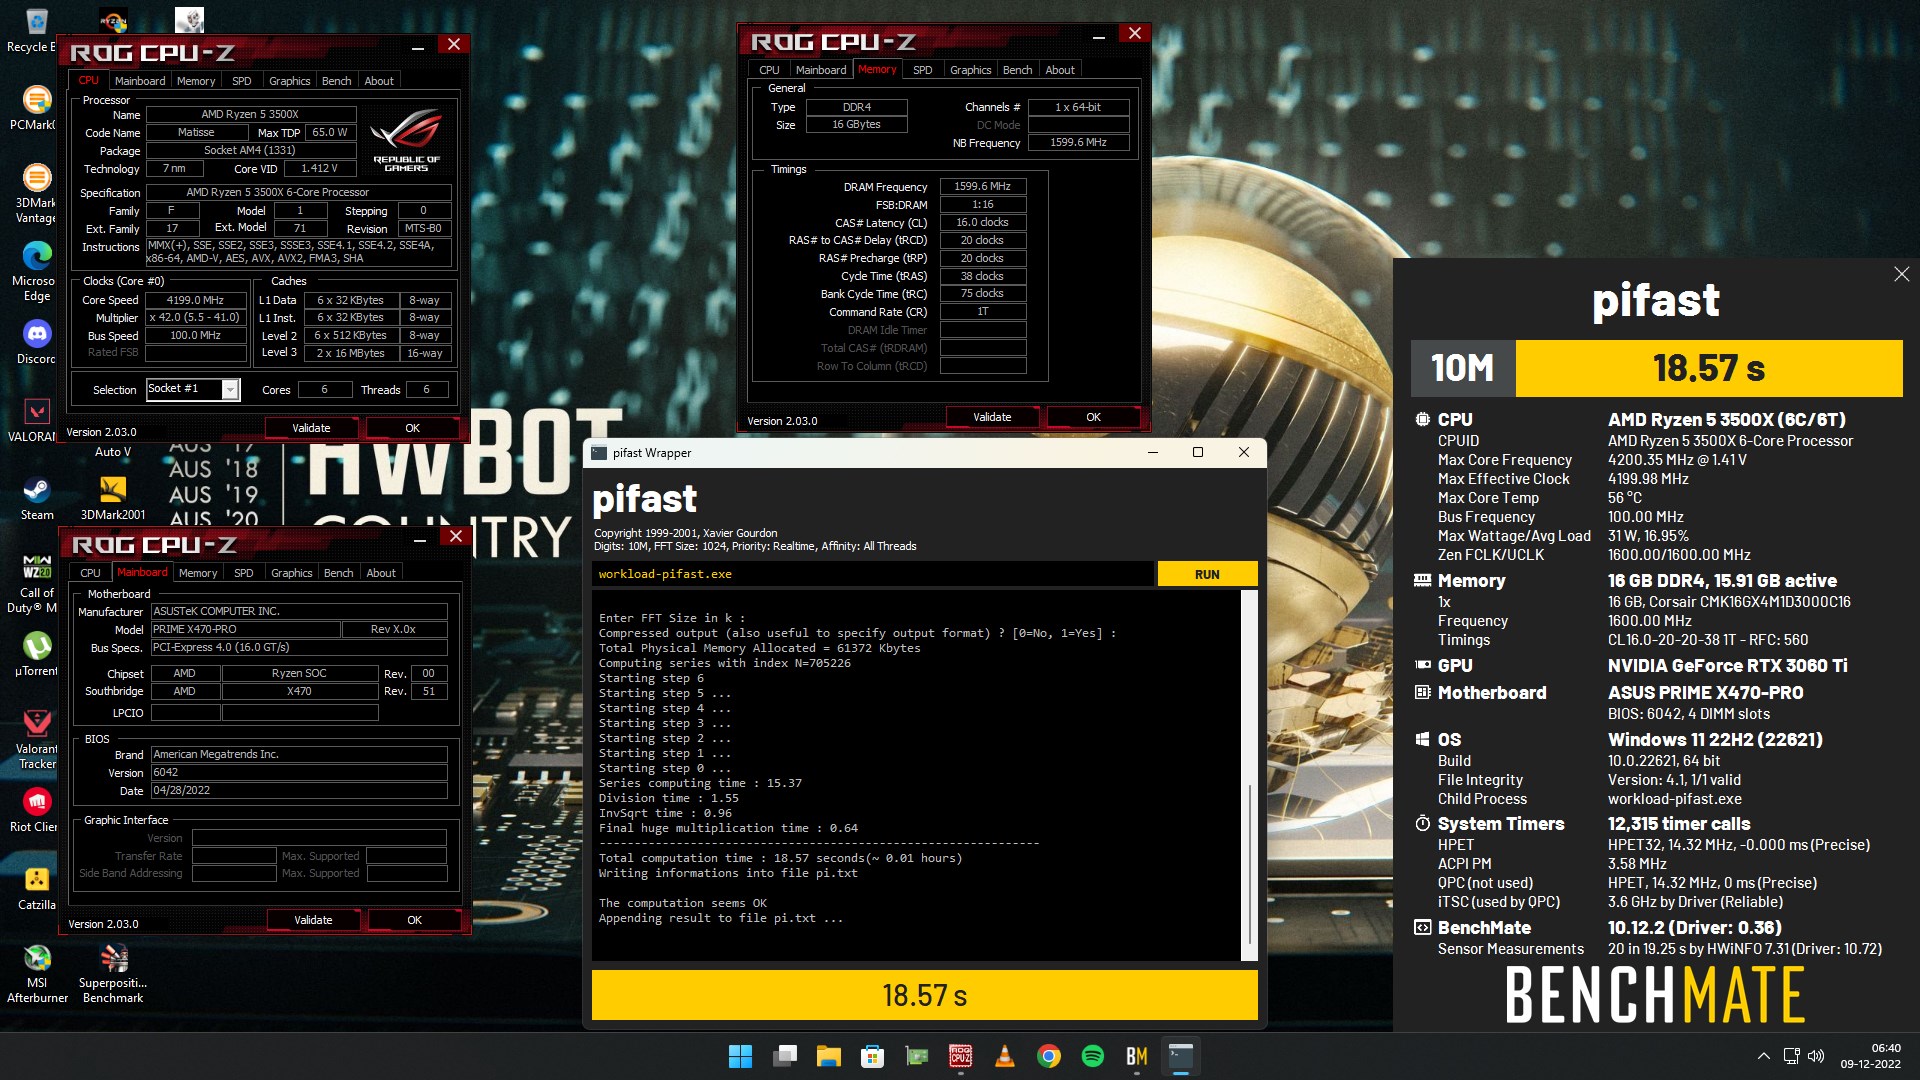Click the workload-pifast.exe path field
Screen dimensions: 1920x1080
(x=872, y=574)
